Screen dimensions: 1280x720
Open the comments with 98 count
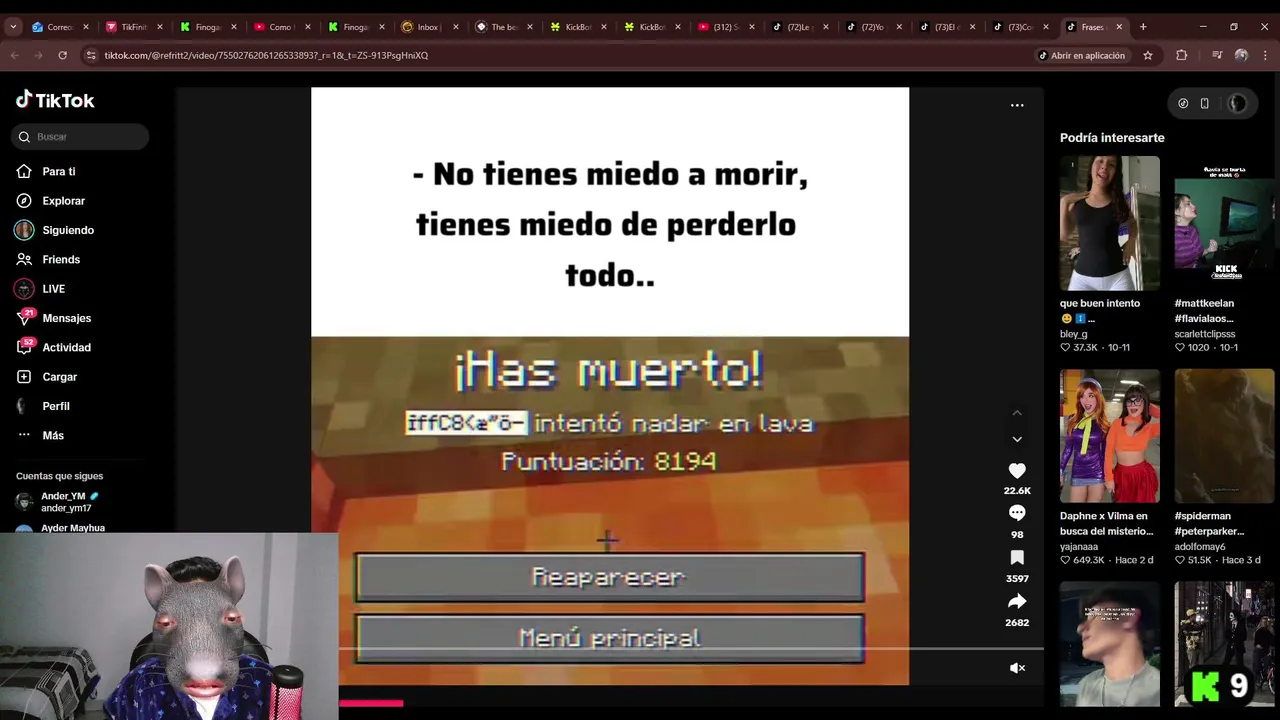click(1017, 513)
